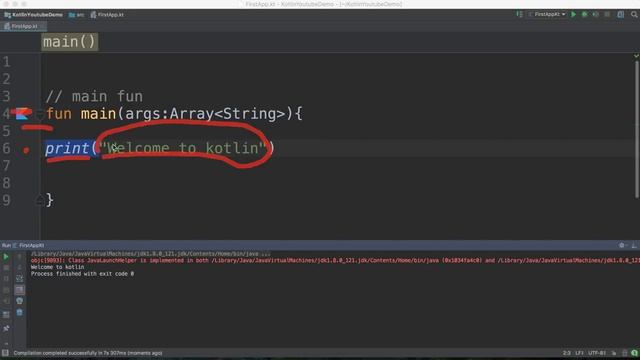Pin the Run tab with the pin icon

pos(6,329)
